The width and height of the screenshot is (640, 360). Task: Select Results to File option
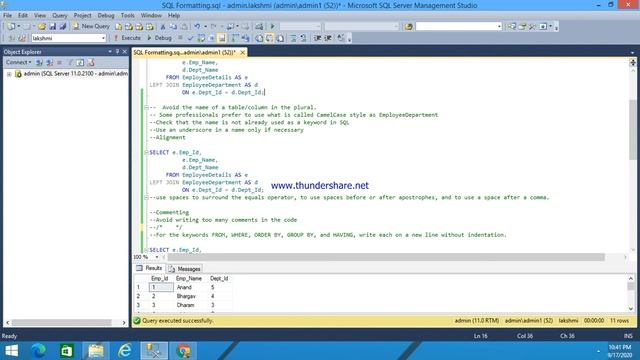[x=280, y=38]
